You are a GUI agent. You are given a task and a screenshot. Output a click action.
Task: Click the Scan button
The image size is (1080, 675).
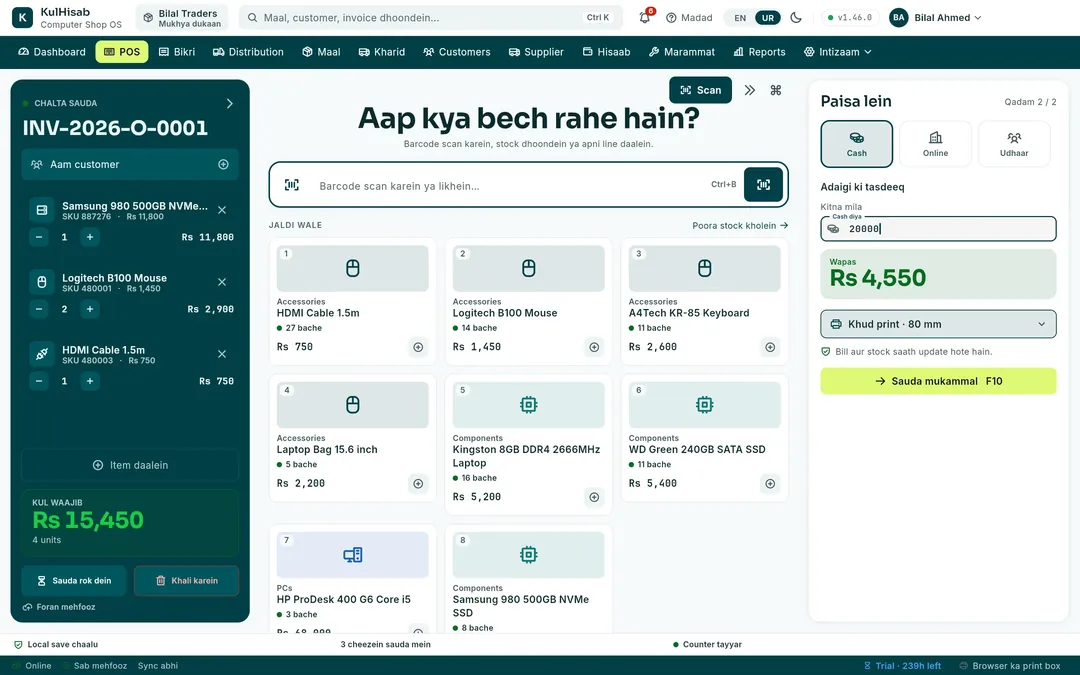tap(700, 90)
